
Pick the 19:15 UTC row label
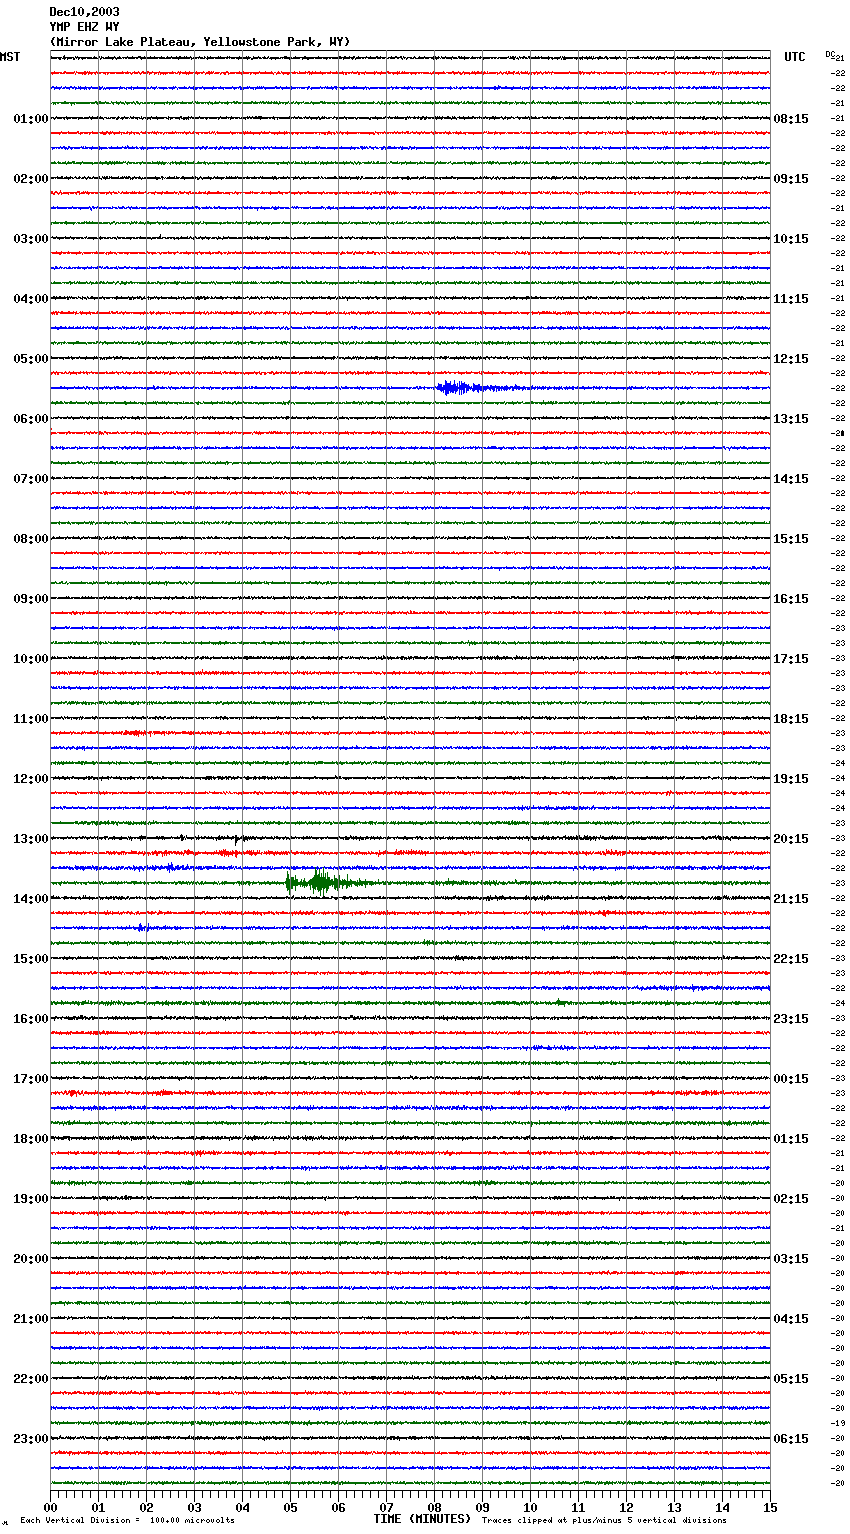pyautogui.click(x=791, y=779)
